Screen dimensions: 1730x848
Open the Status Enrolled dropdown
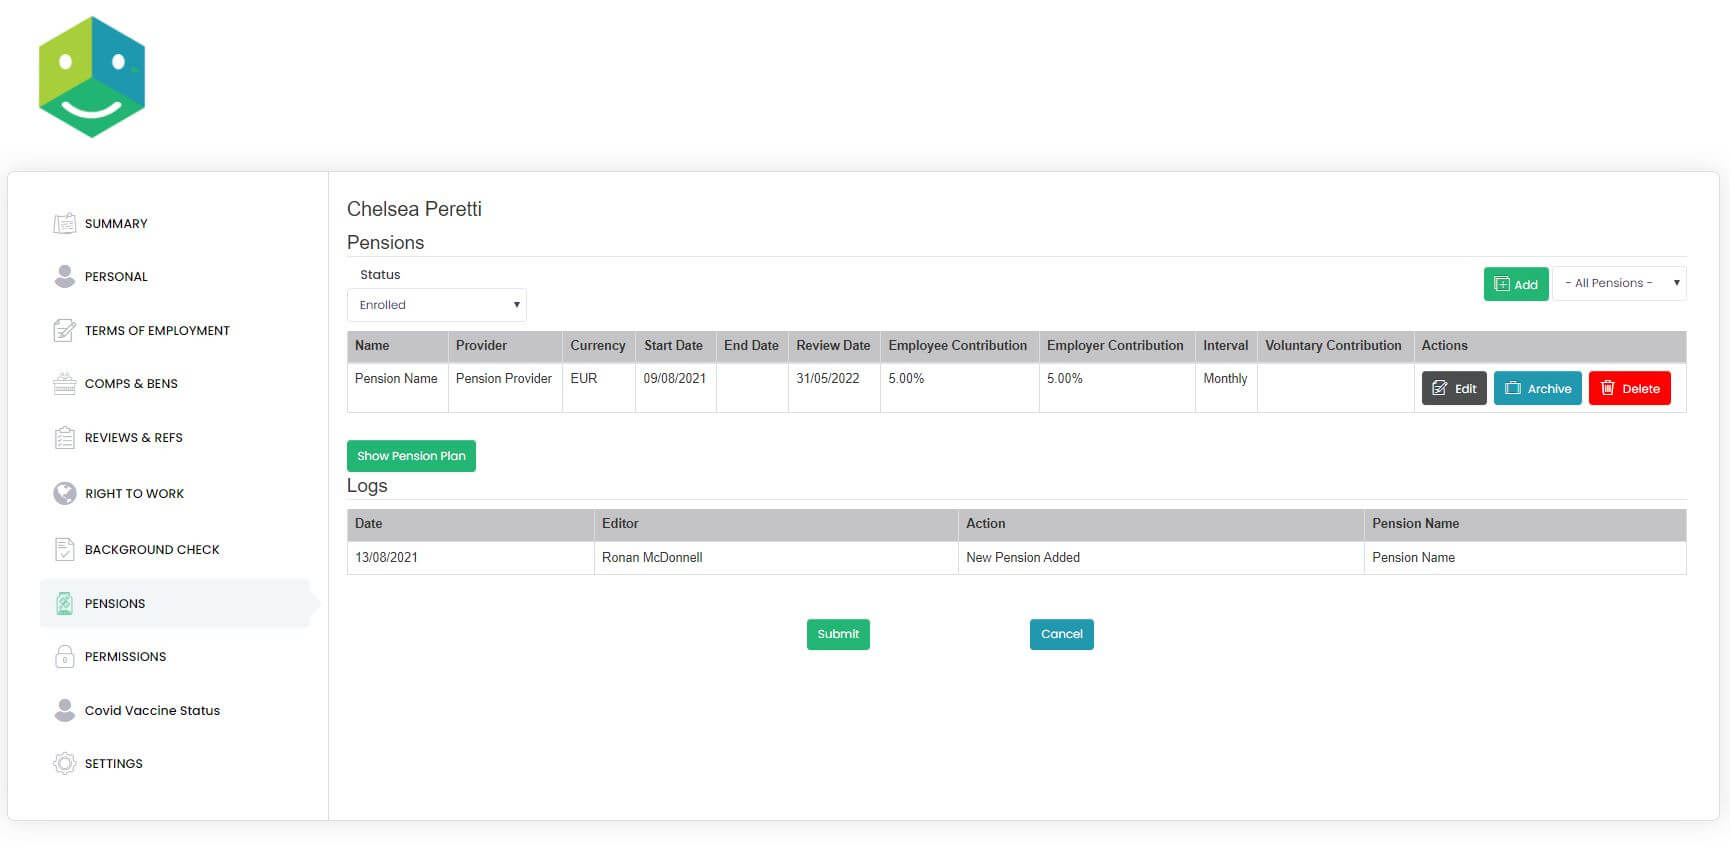436,305
